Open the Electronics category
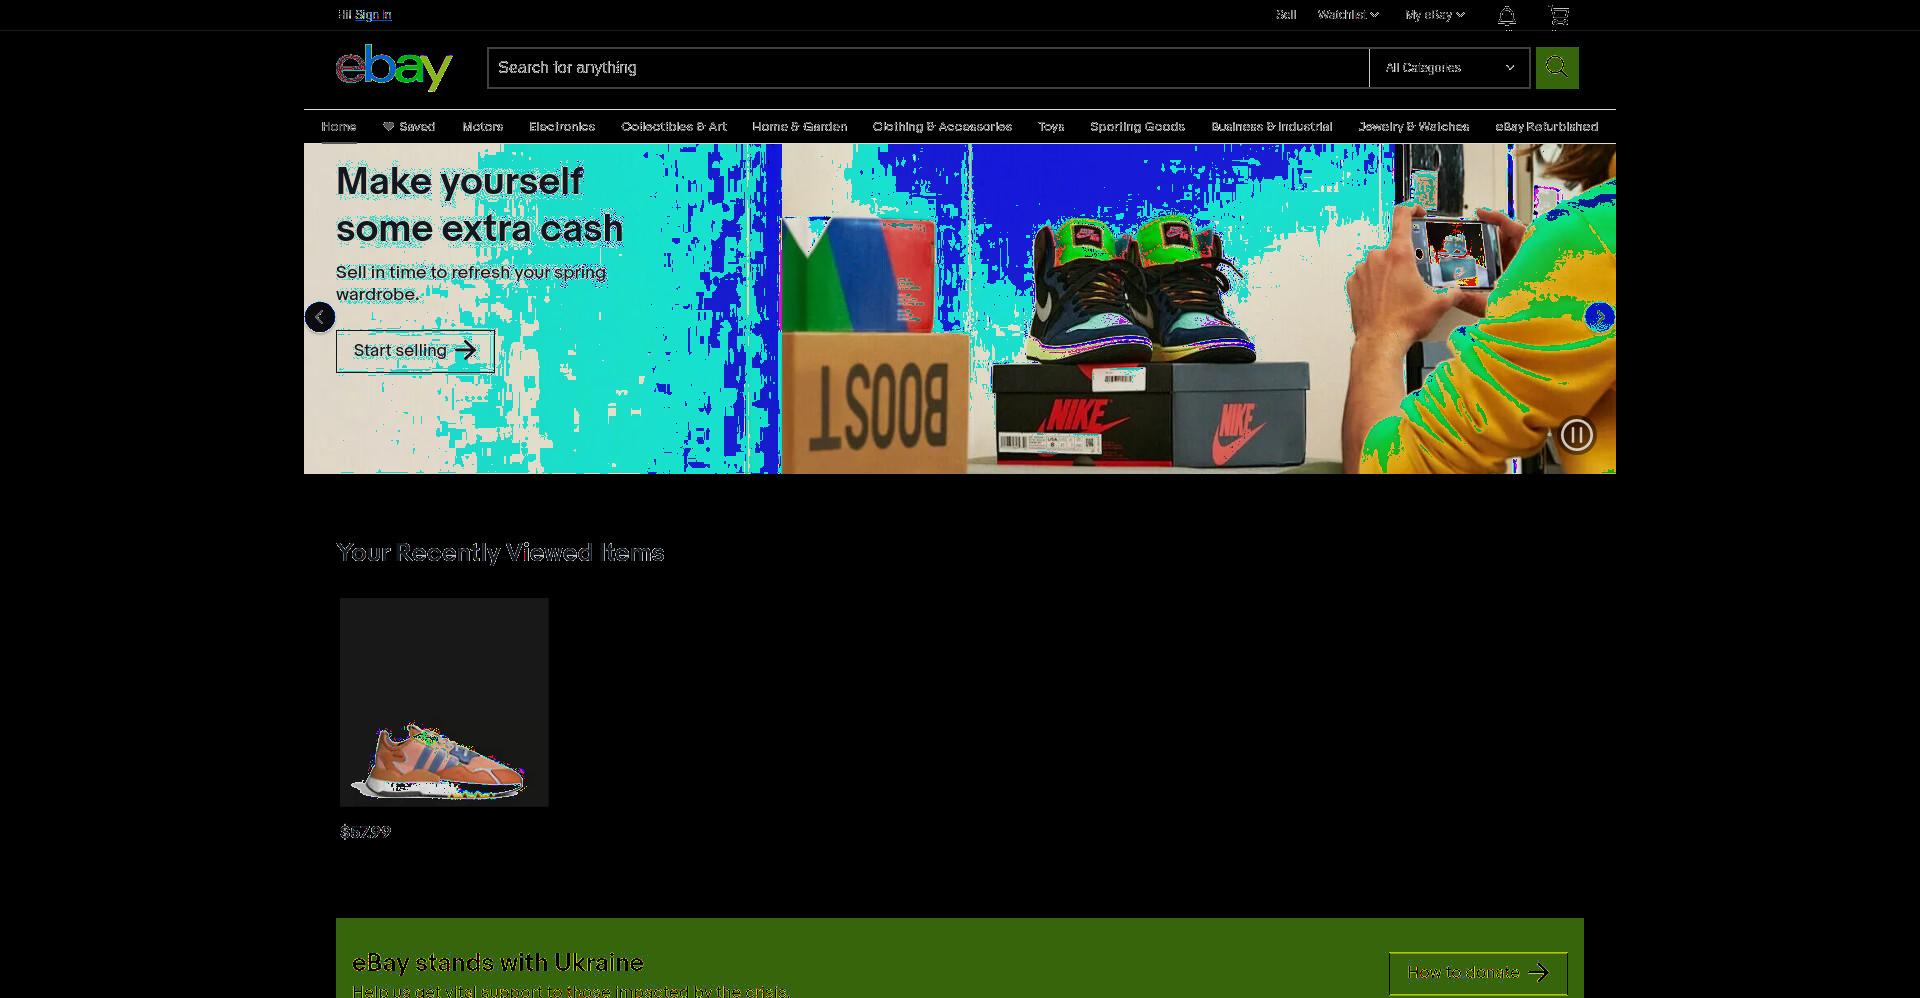This screenshot has height=998, width=1920. coord(562,127)
